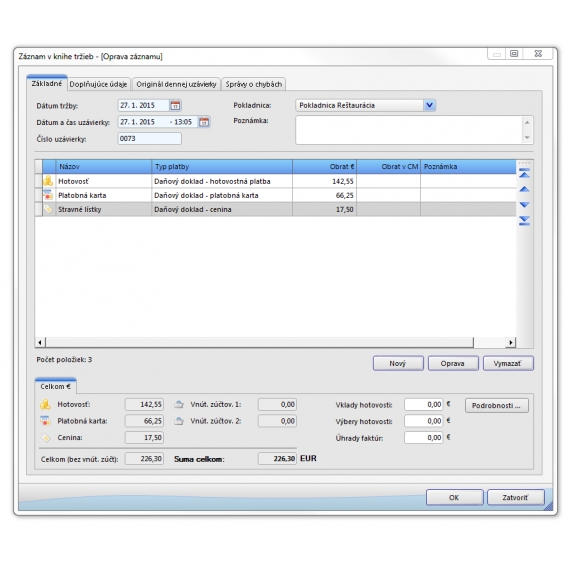The height and width of the screenshot is (568, 568).
Task: Switch to Doplňujúce údaje tab
Action: click(98, 84)
